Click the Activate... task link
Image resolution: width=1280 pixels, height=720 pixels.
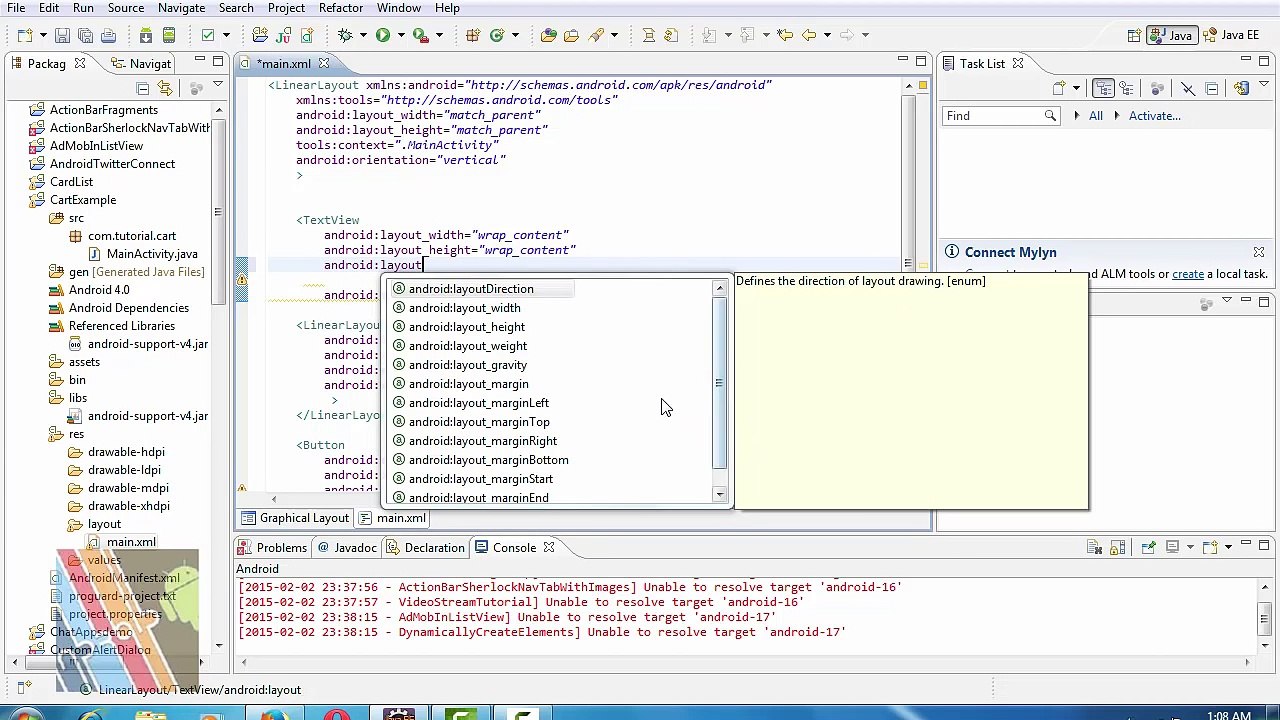[1155, 116]
